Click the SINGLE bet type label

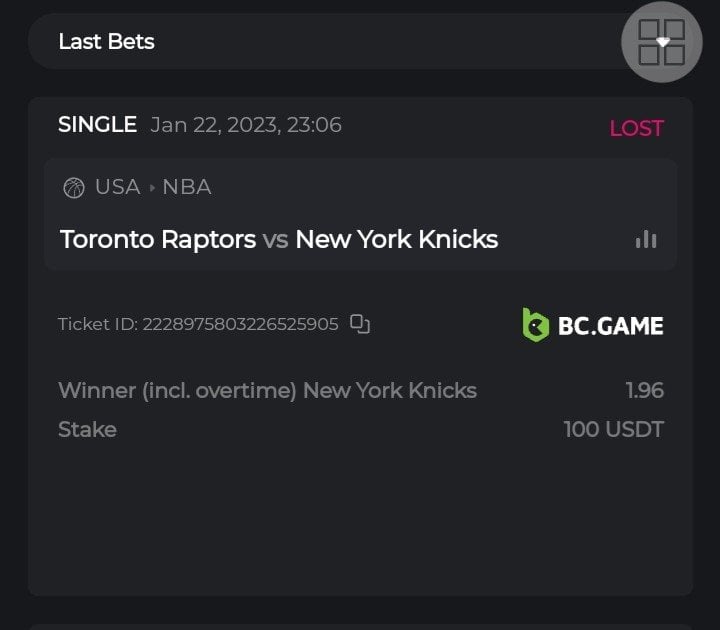97,125
